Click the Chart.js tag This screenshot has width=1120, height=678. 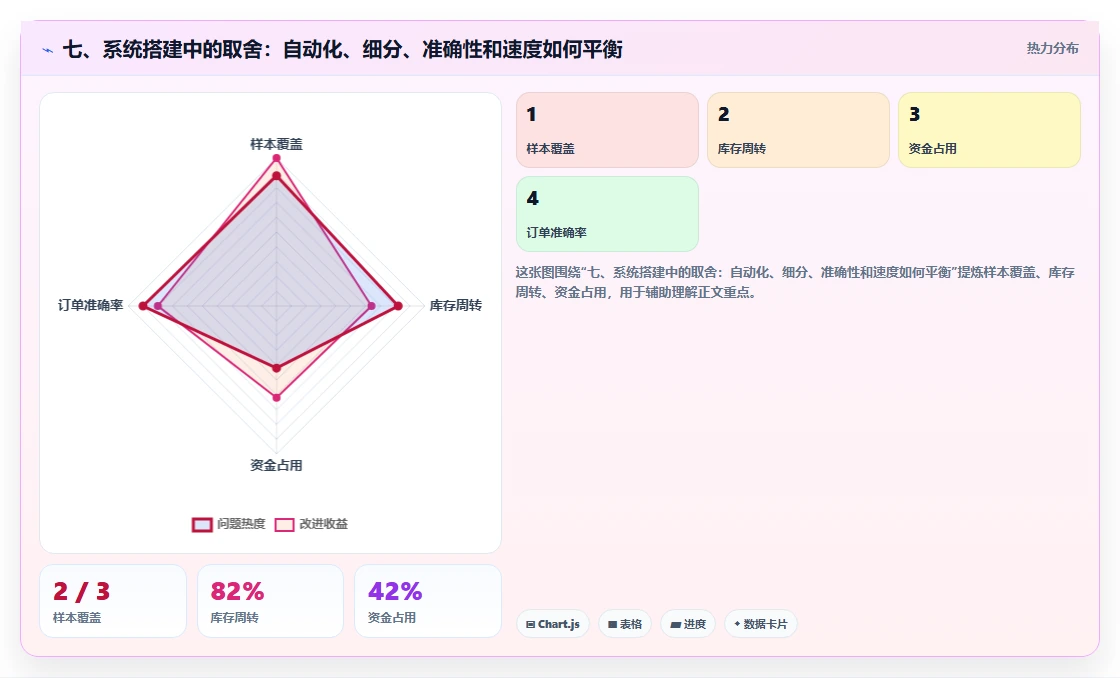[553, 624]
